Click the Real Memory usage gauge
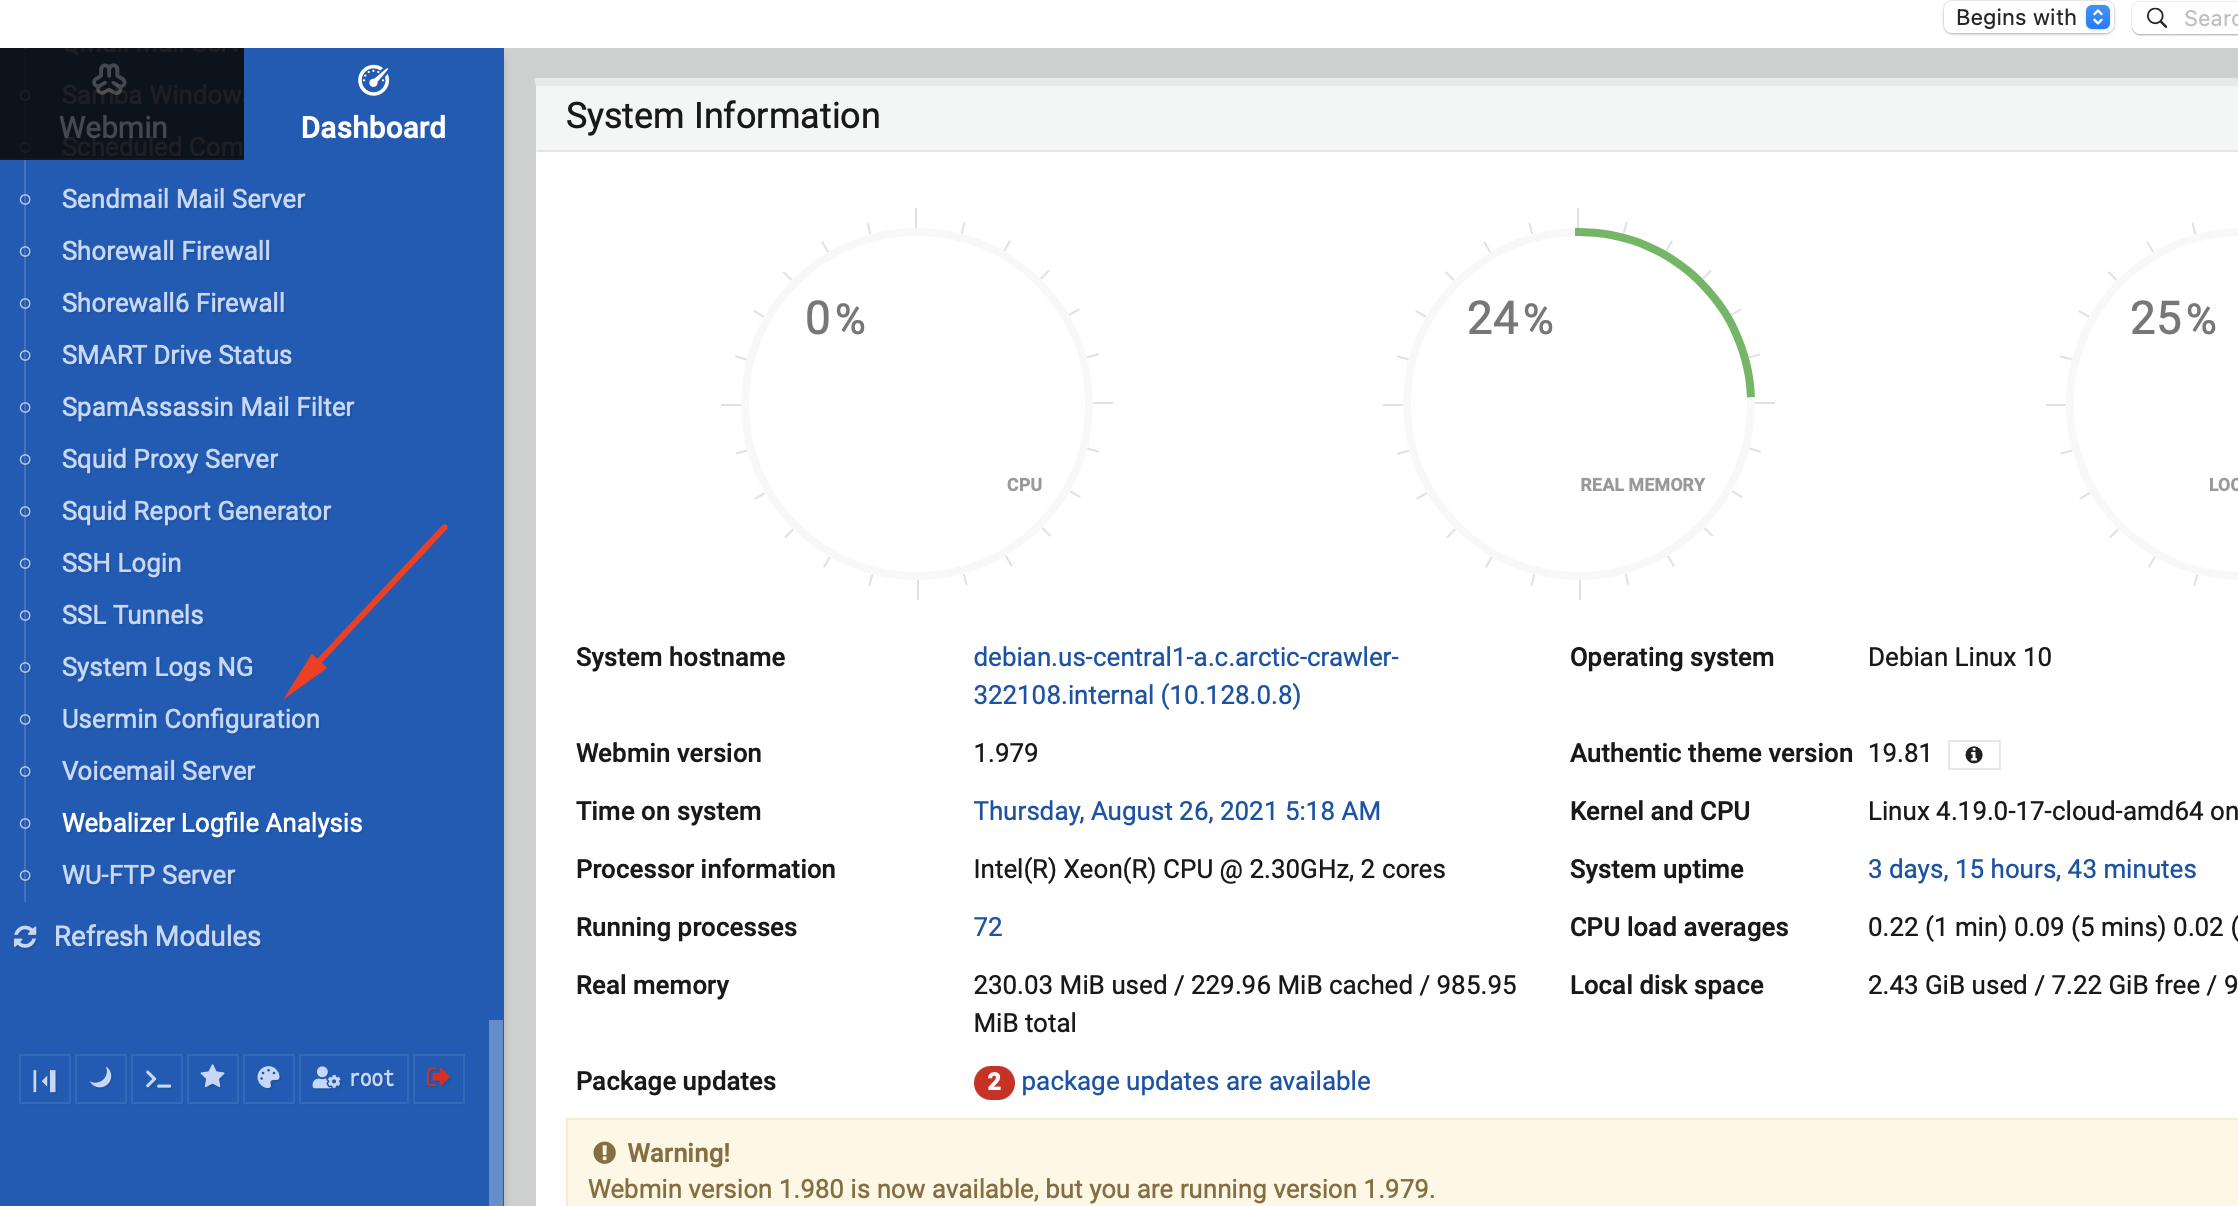This screenshot has width=2238, height=1206. [x=1578, y=404]
